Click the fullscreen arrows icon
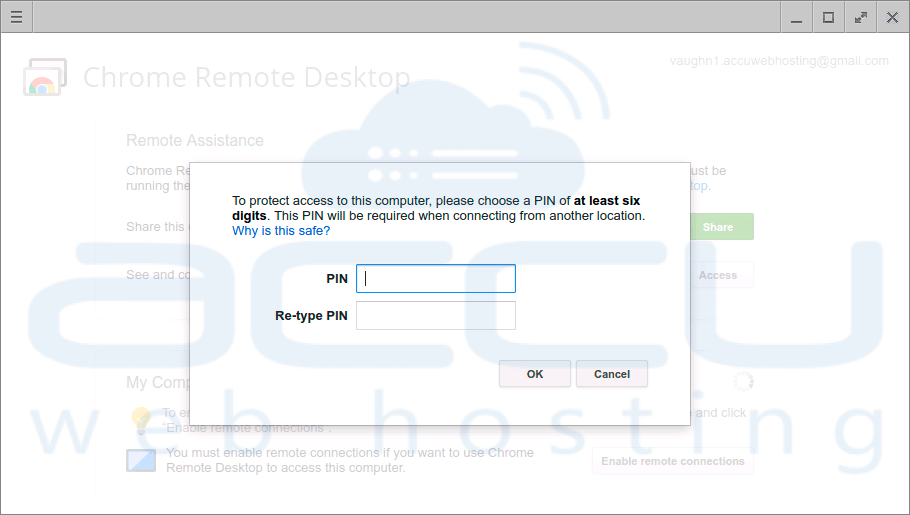Screen dimensions: 910x515 861,17
